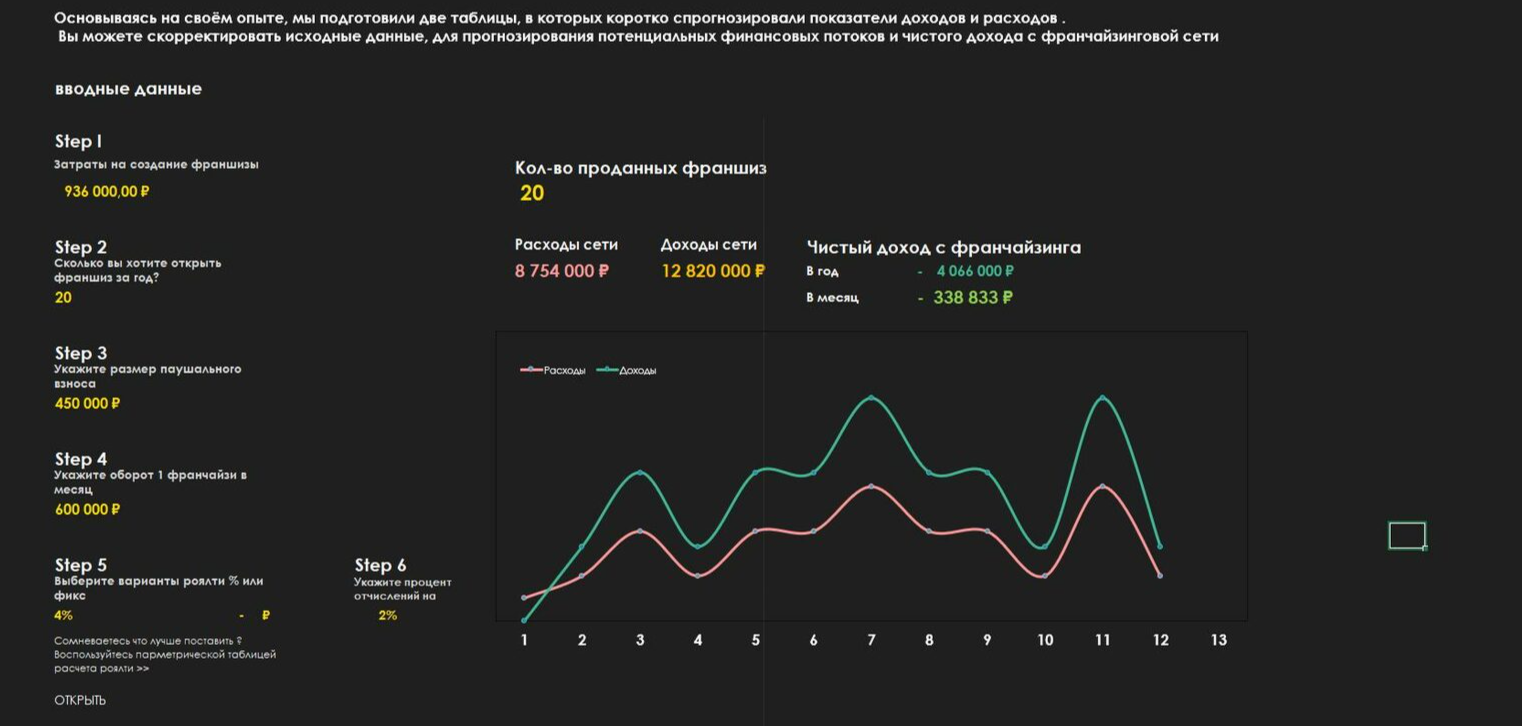Click the 'Укажите размер паушального взноса' label
The width and height of the screenshot is (1522, 726).
coord(148,376)
